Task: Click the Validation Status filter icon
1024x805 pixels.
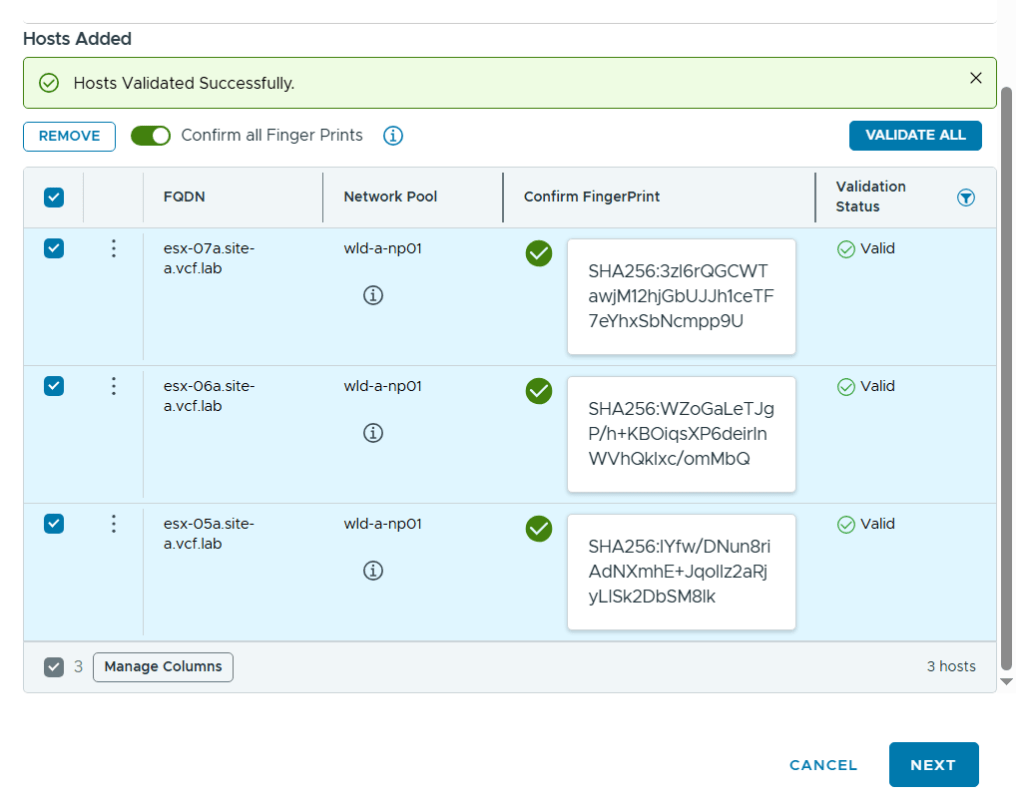Action: 965,197
